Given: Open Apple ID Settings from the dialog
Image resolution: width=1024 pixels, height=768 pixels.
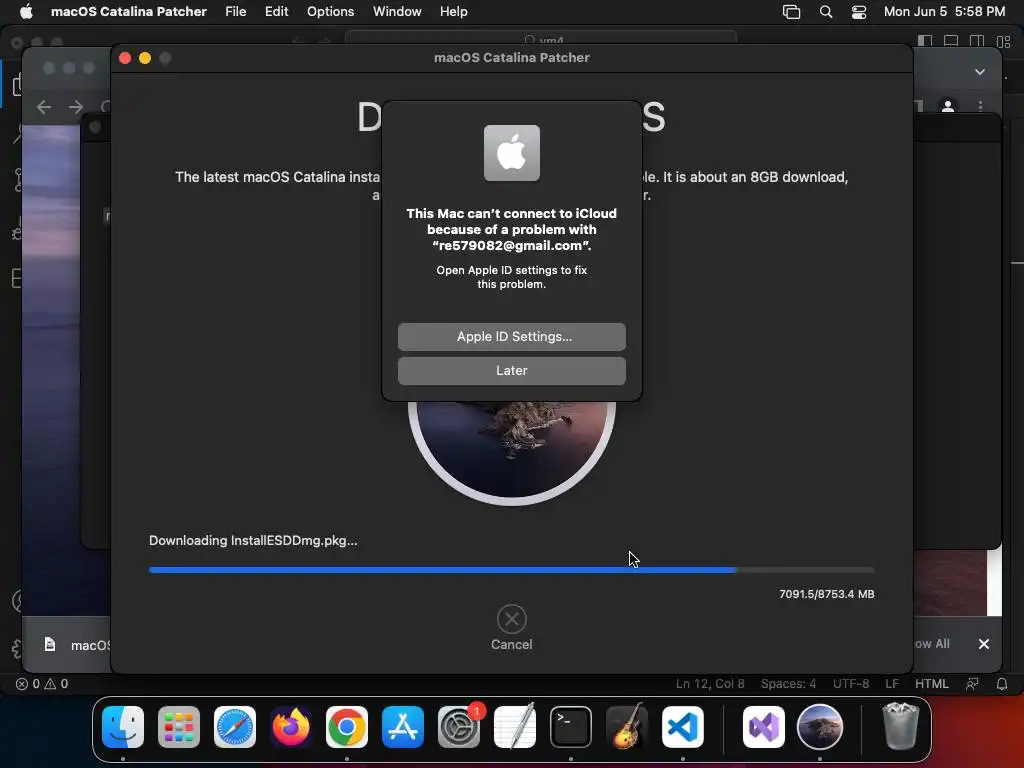Looking at the screenshot, I should pos(511,337).
